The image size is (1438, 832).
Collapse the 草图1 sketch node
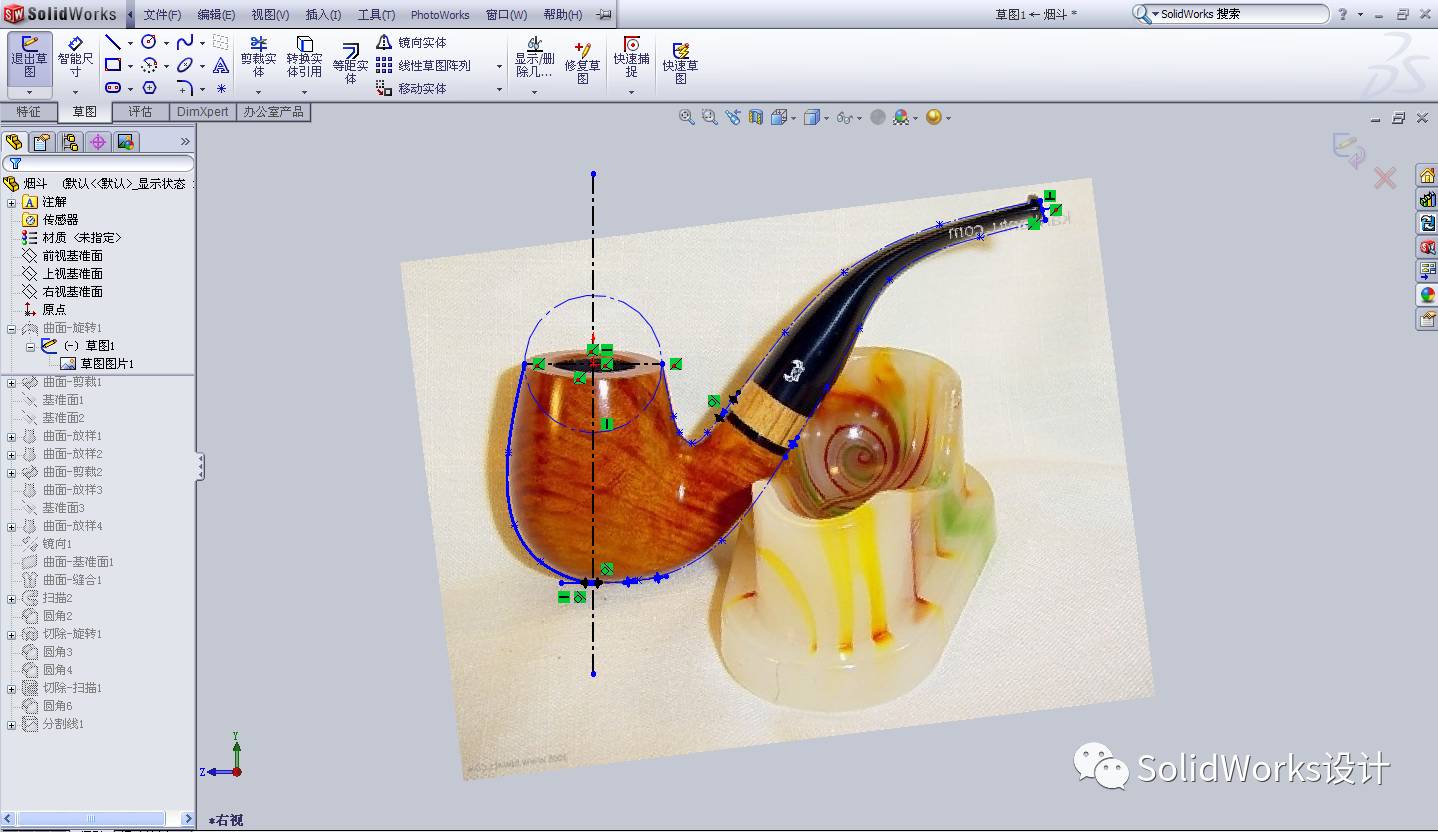[30, 346]
